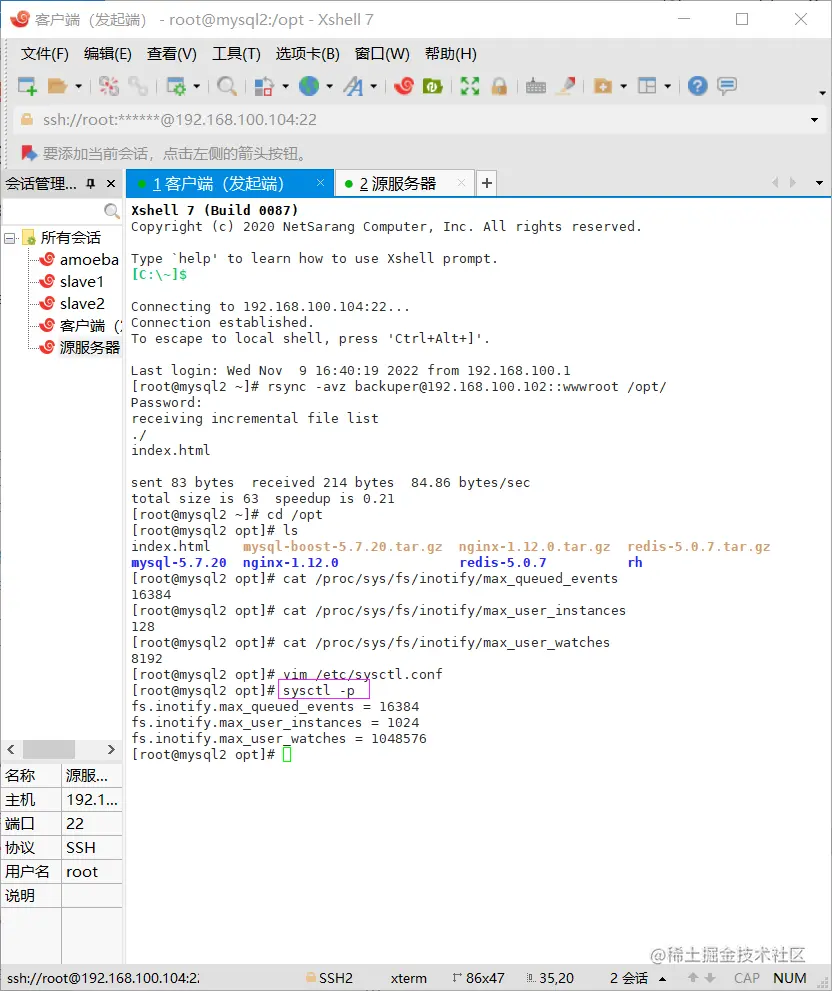Select the amoeba session

pos(89,260)
